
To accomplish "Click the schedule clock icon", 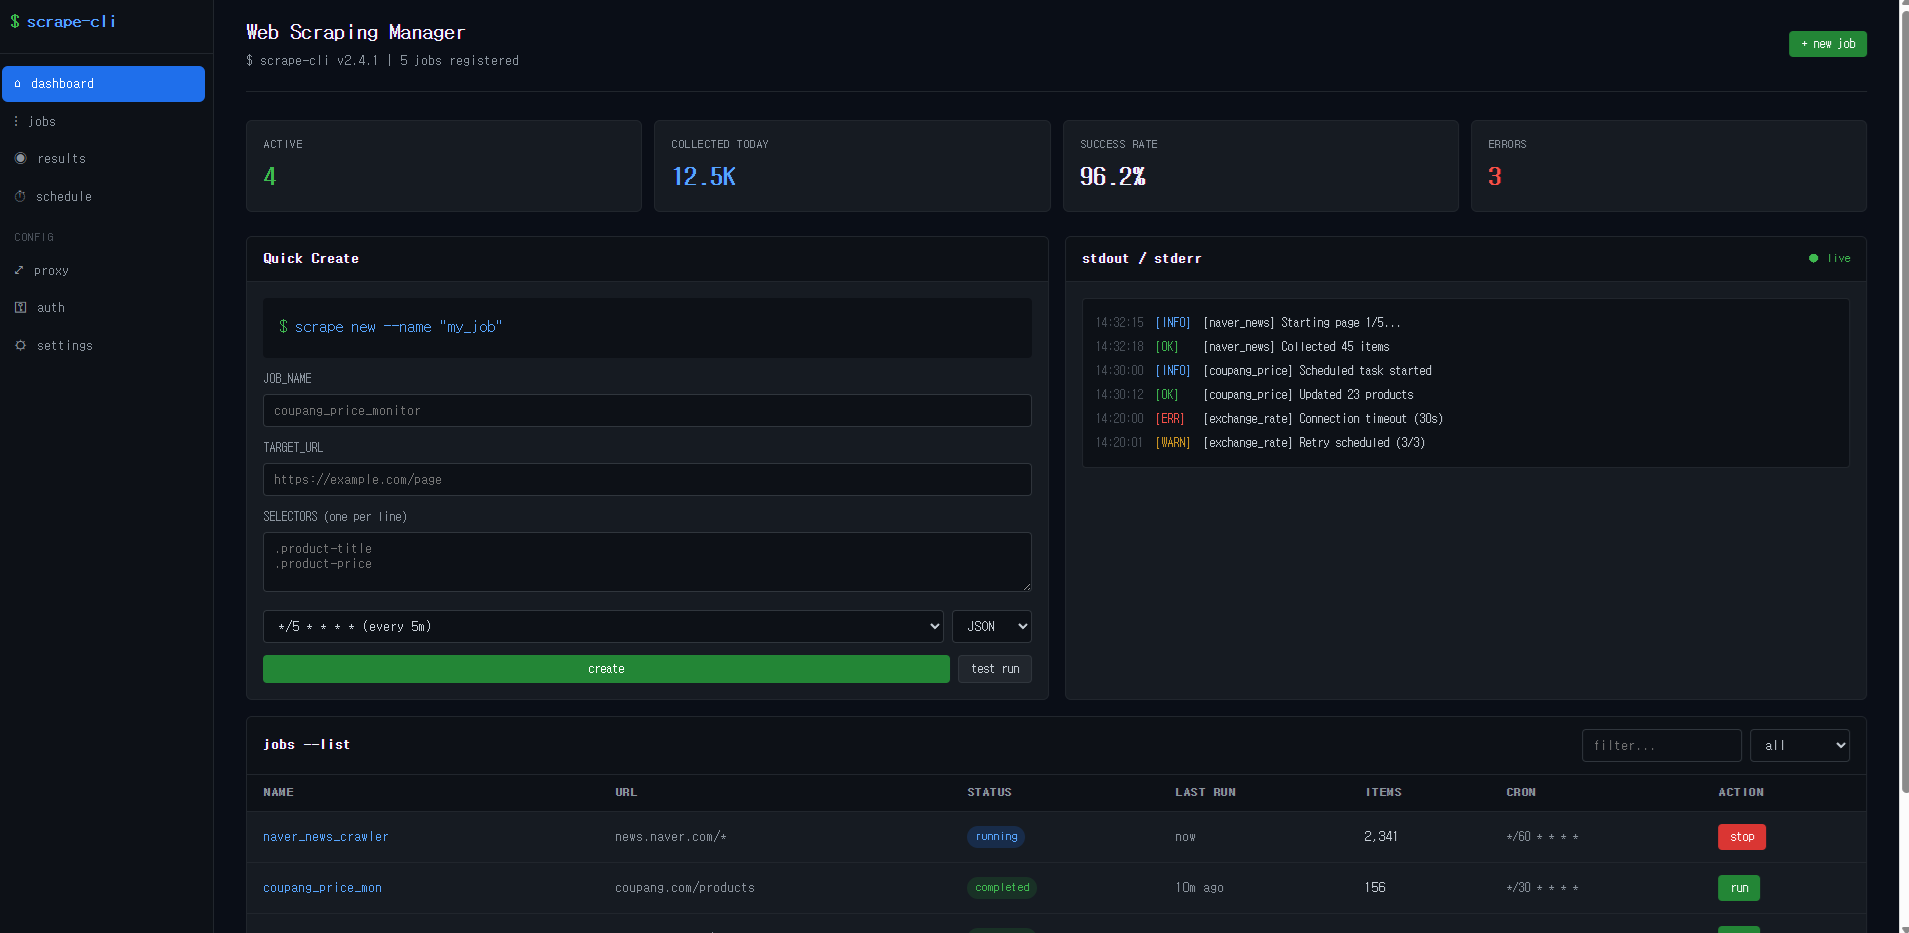I will (x=20, y=197).
